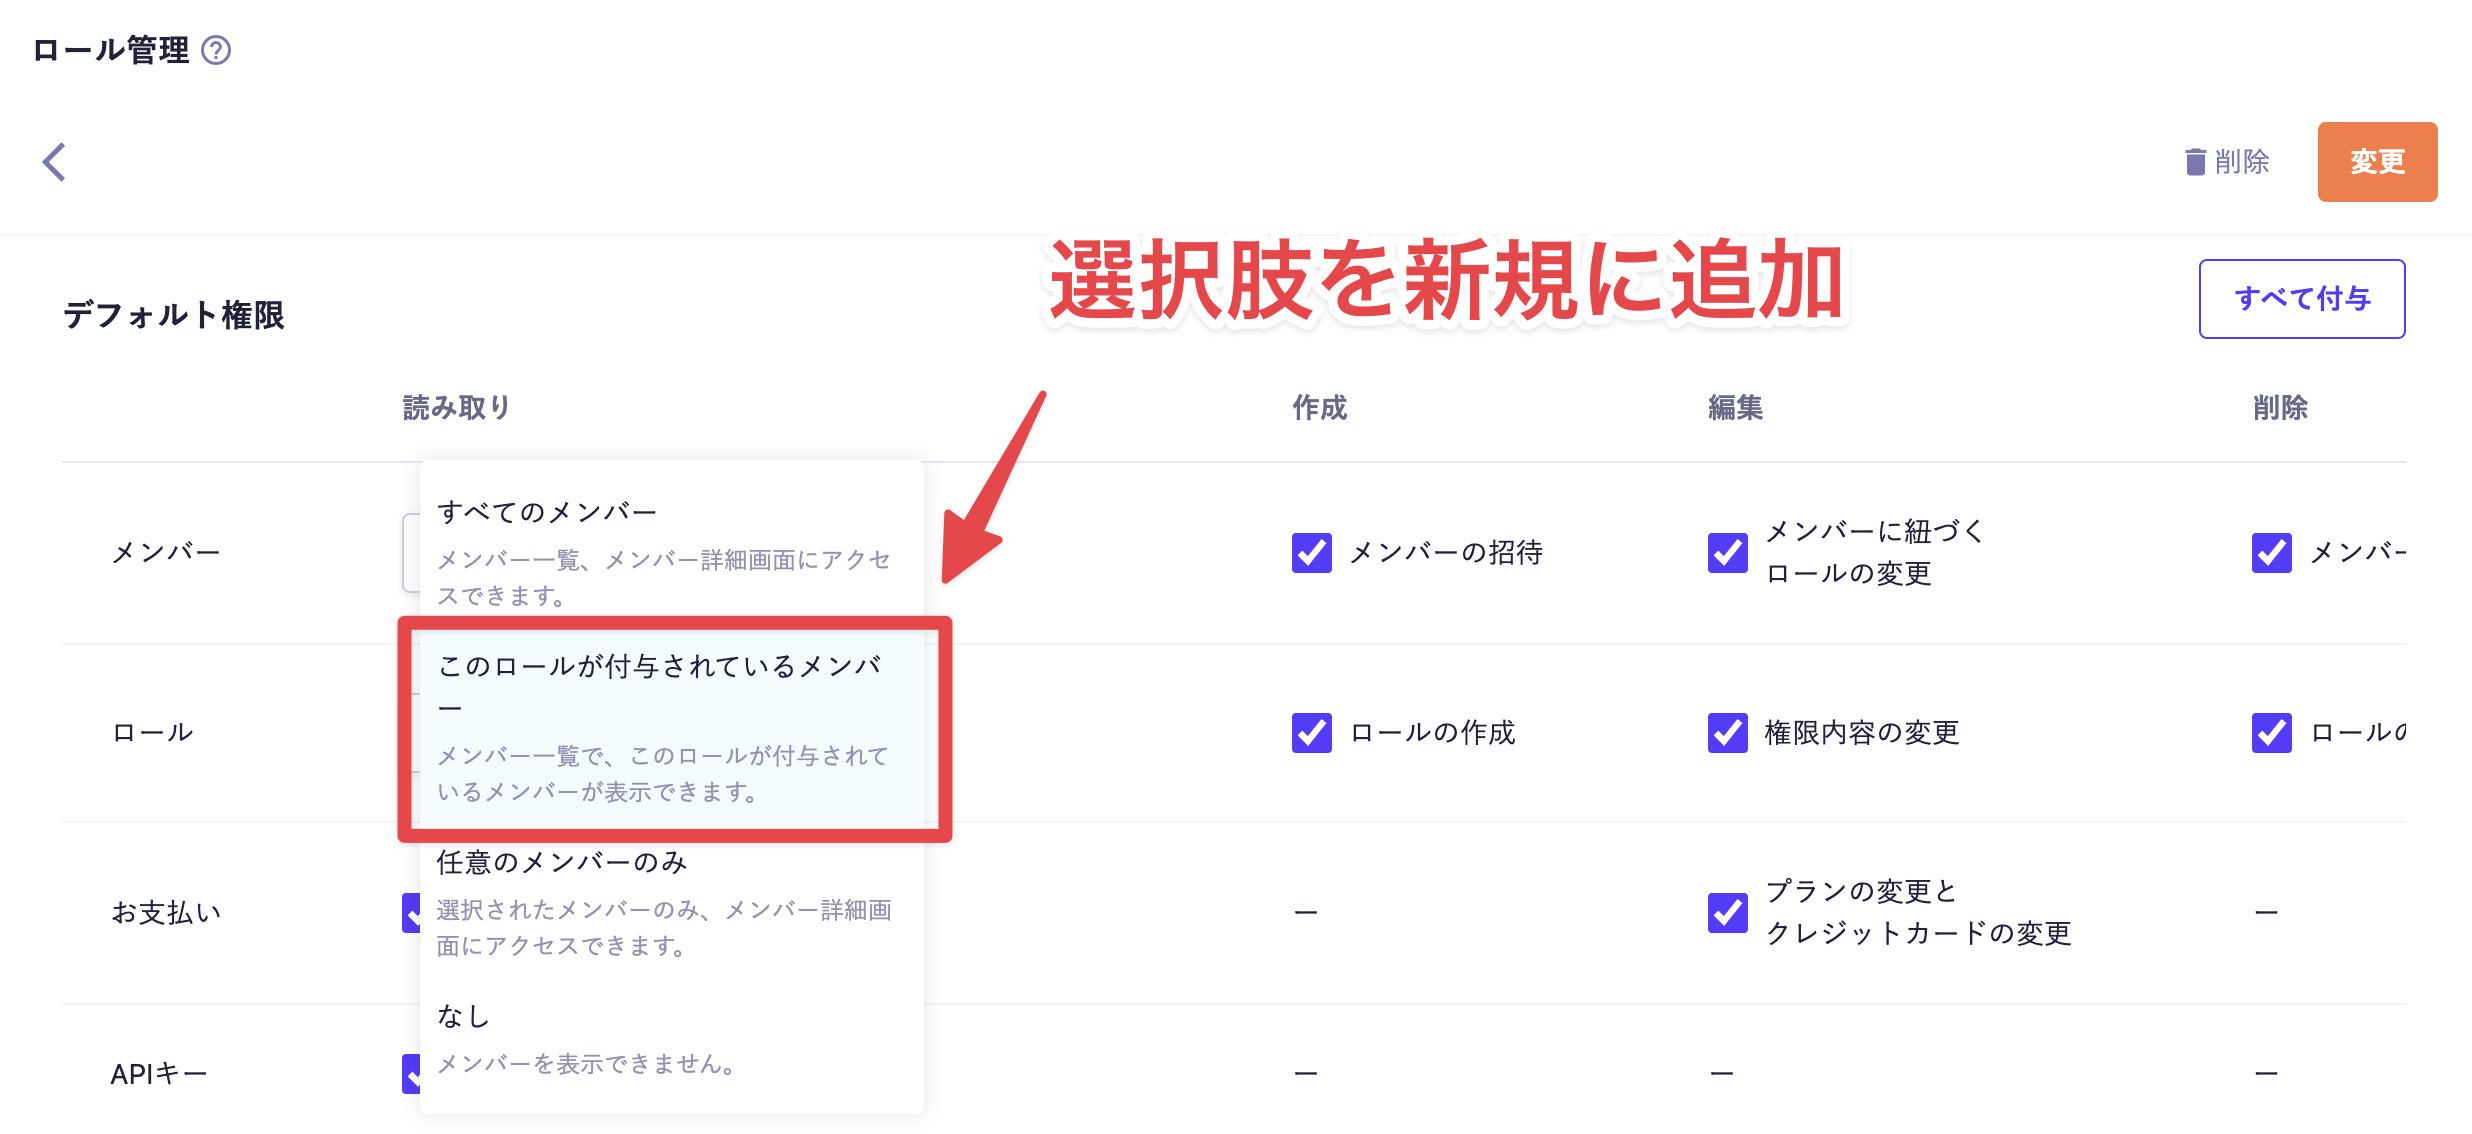The image size is (2472, 1134).
Task: Toggle プランの変更とクレジットカードの変更 checkbox
Action: tap(1727, 912)
